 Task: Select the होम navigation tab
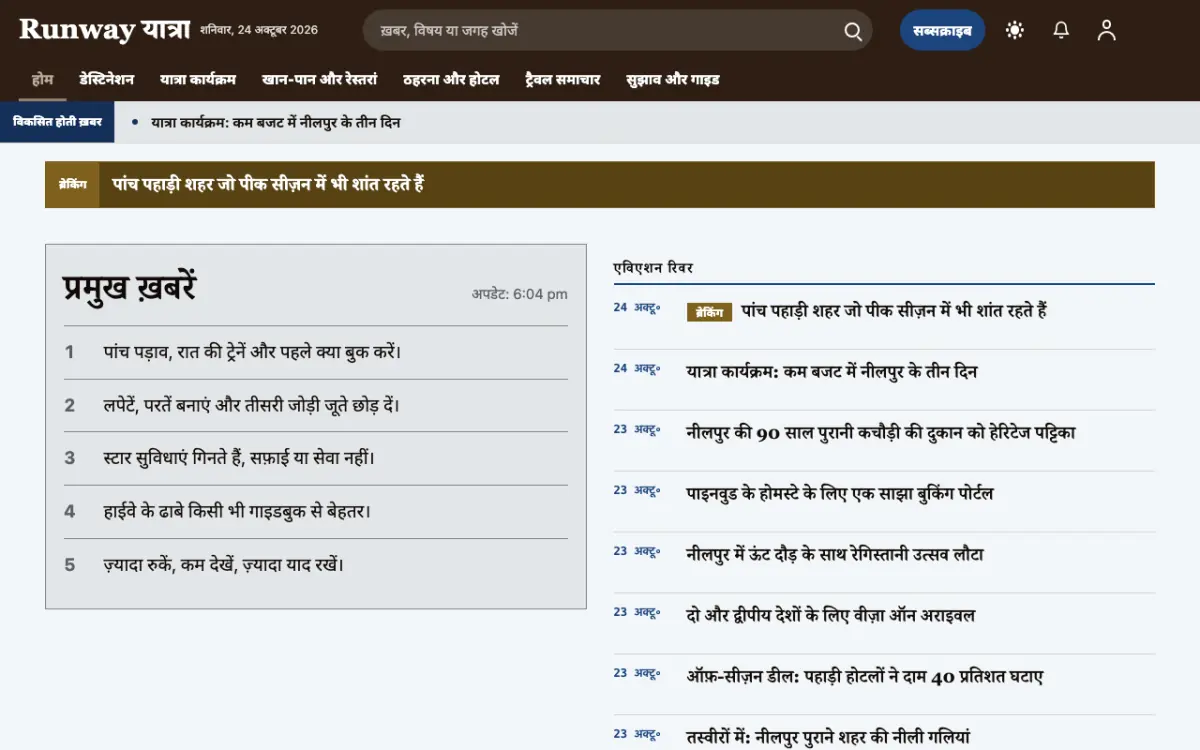tap(42, 79)
